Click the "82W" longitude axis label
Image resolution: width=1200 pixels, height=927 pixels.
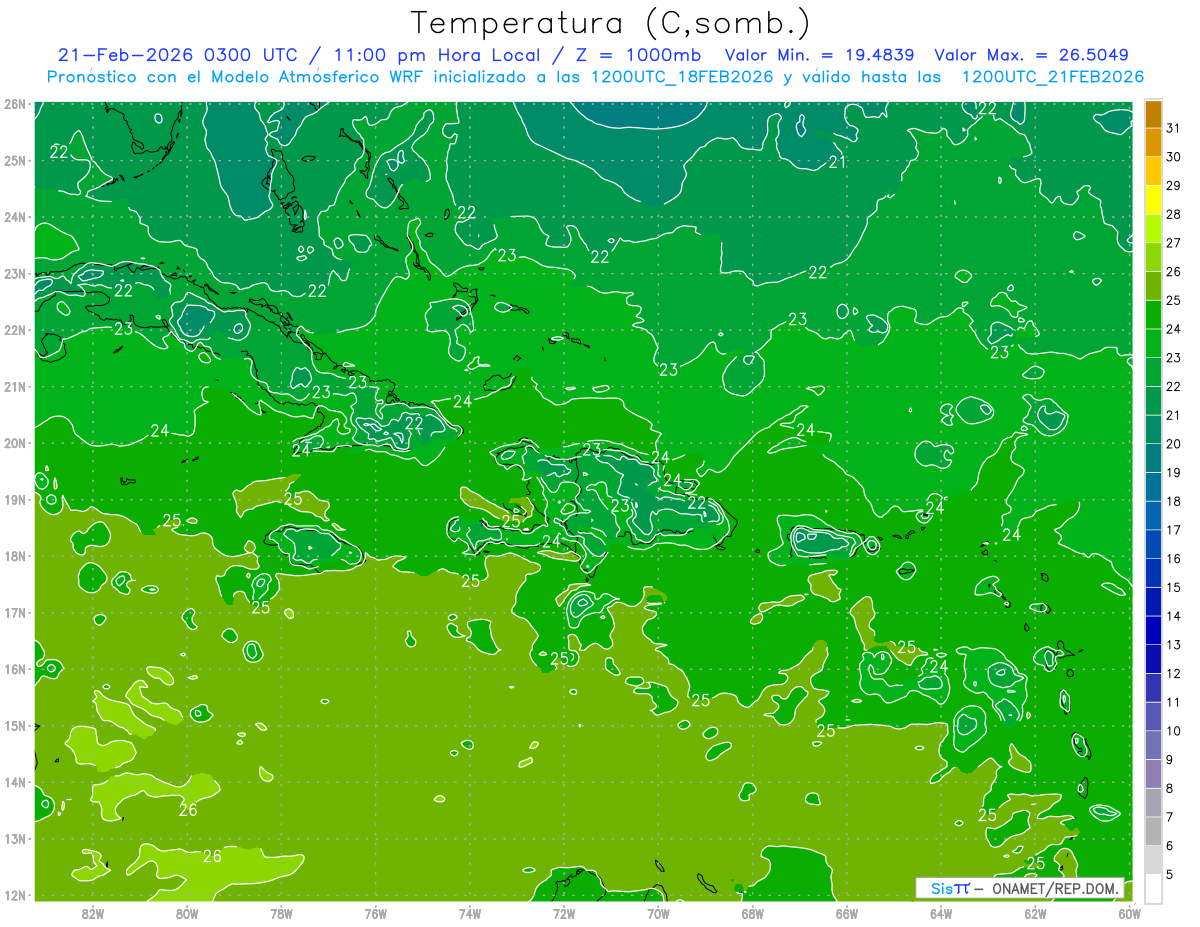pyautogui.click(x=93, y=913)
